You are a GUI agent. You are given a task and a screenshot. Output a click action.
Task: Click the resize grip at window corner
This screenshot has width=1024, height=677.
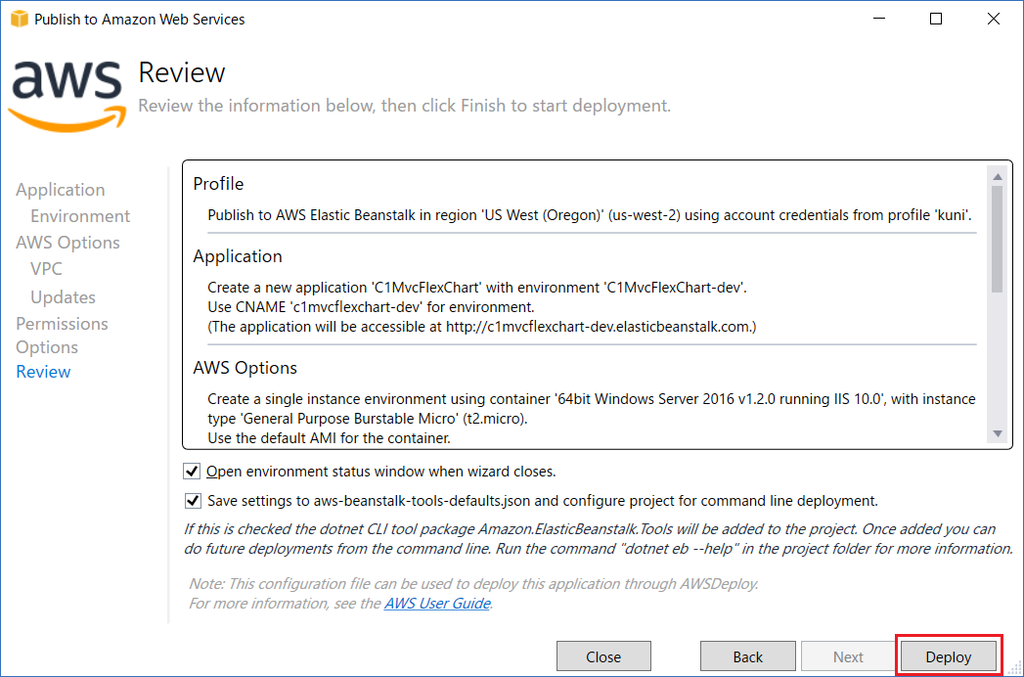(x=1016, y=669)
